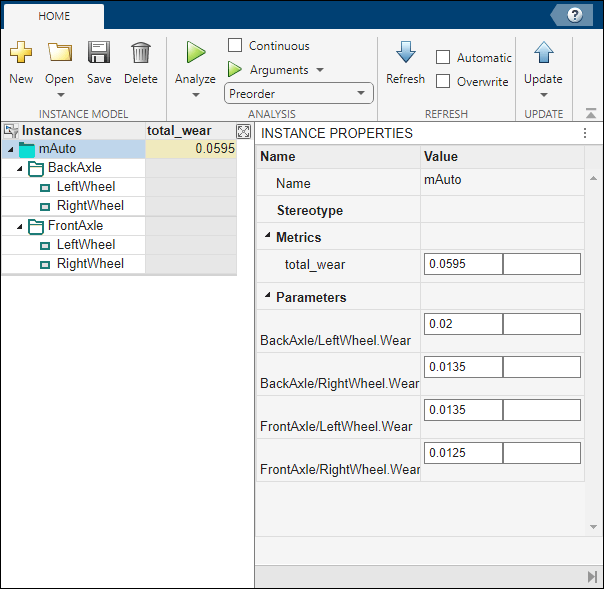Click the mAuto architecture instance icon
Screen dimensions: 604x589
[x=27, y=149]
